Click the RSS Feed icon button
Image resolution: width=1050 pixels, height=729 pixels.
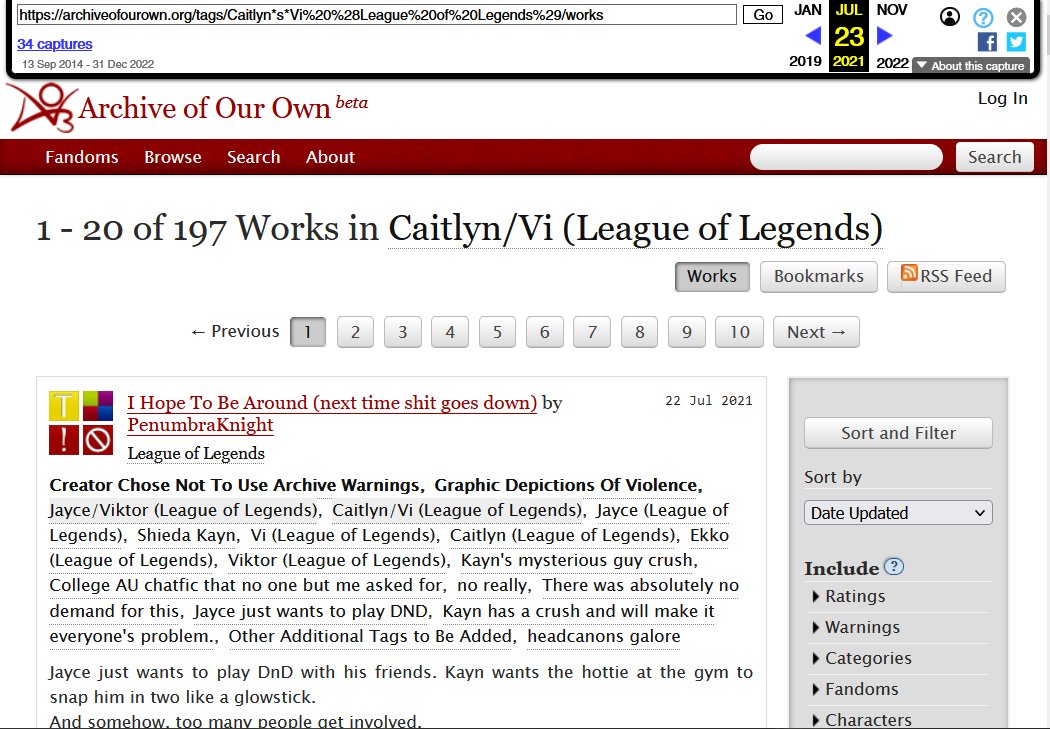pos(946,276)
